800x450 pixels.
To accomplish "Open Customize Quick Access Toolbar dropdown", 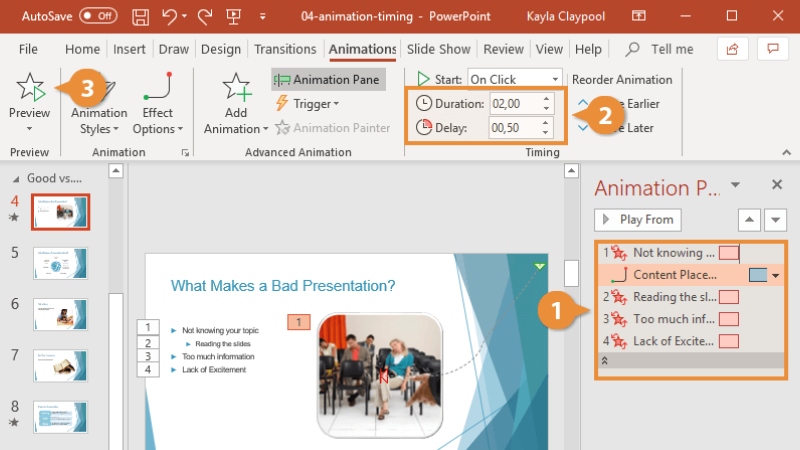I will (x=262, y=16).
